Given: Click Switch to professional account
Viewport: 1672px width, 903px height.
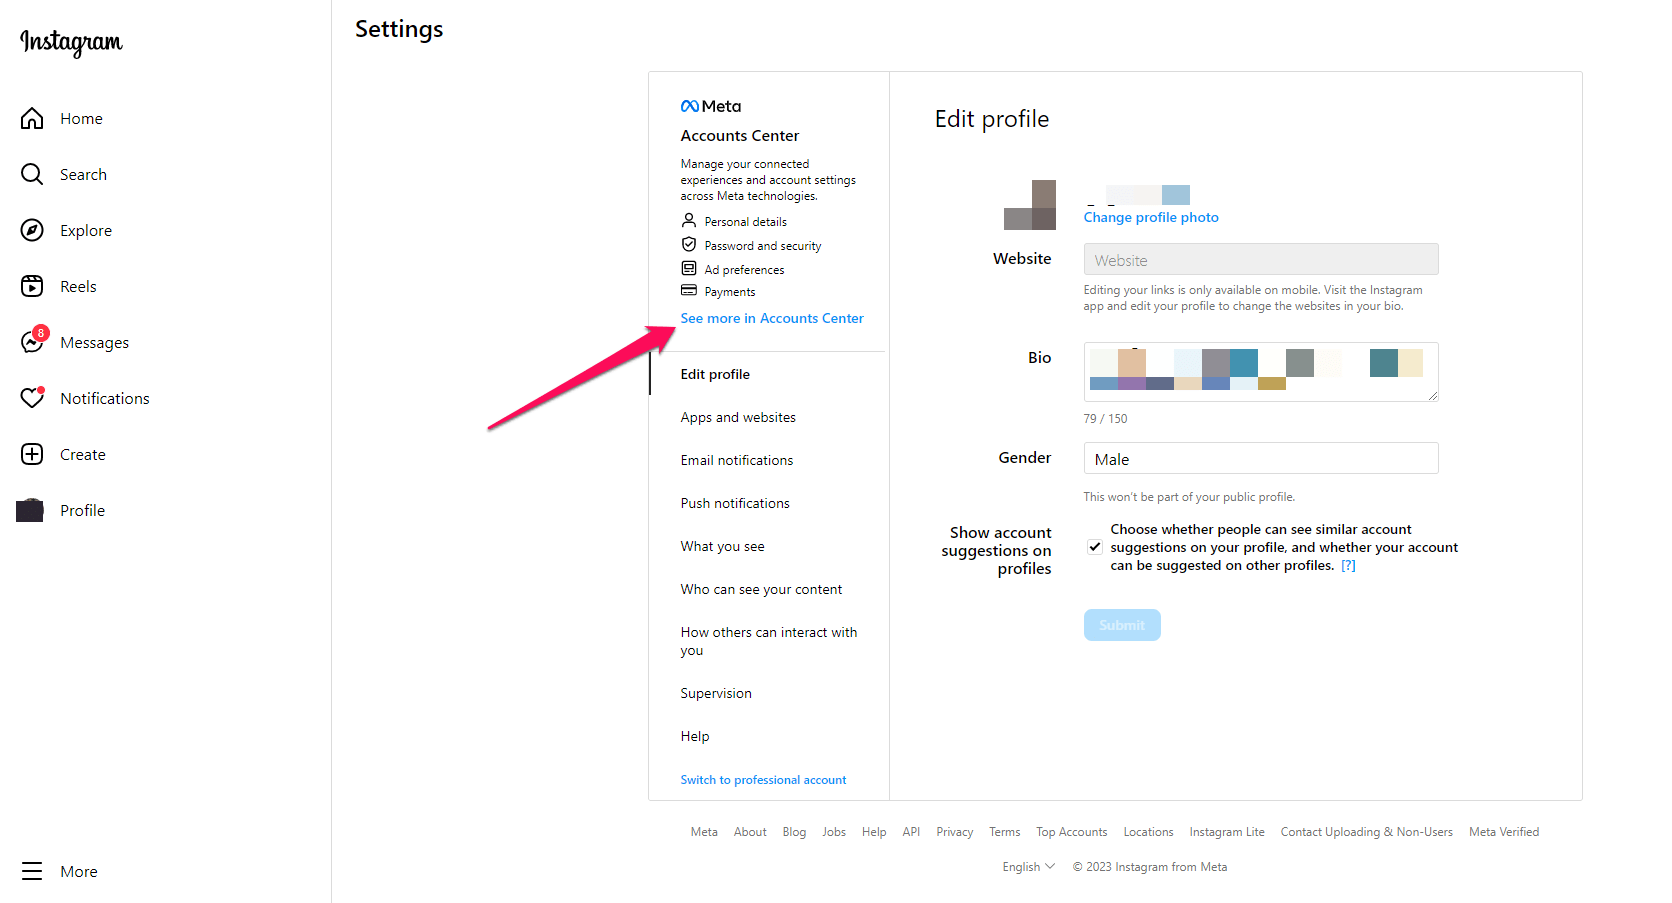Looking at the screenshot, I should (763, 780).
